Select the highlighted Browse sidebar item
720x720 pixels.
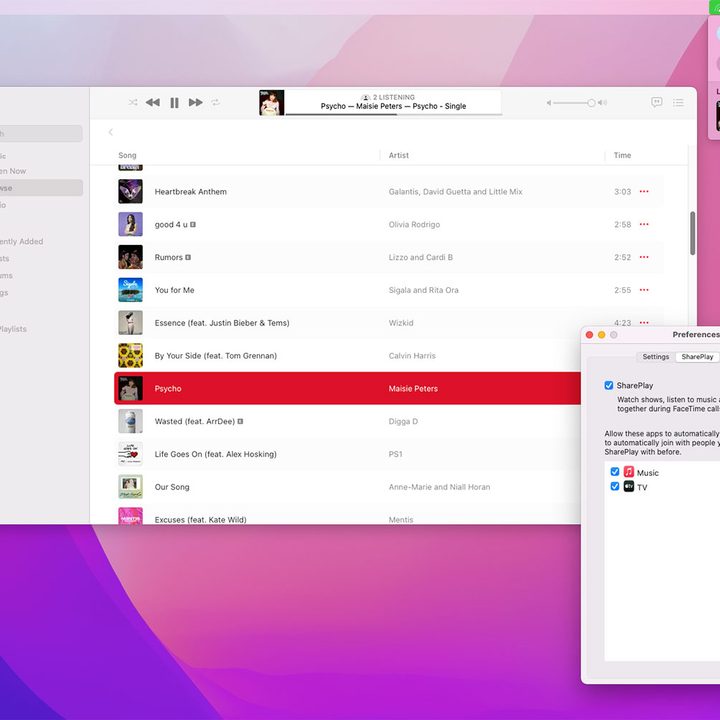[x=41, y=188]
